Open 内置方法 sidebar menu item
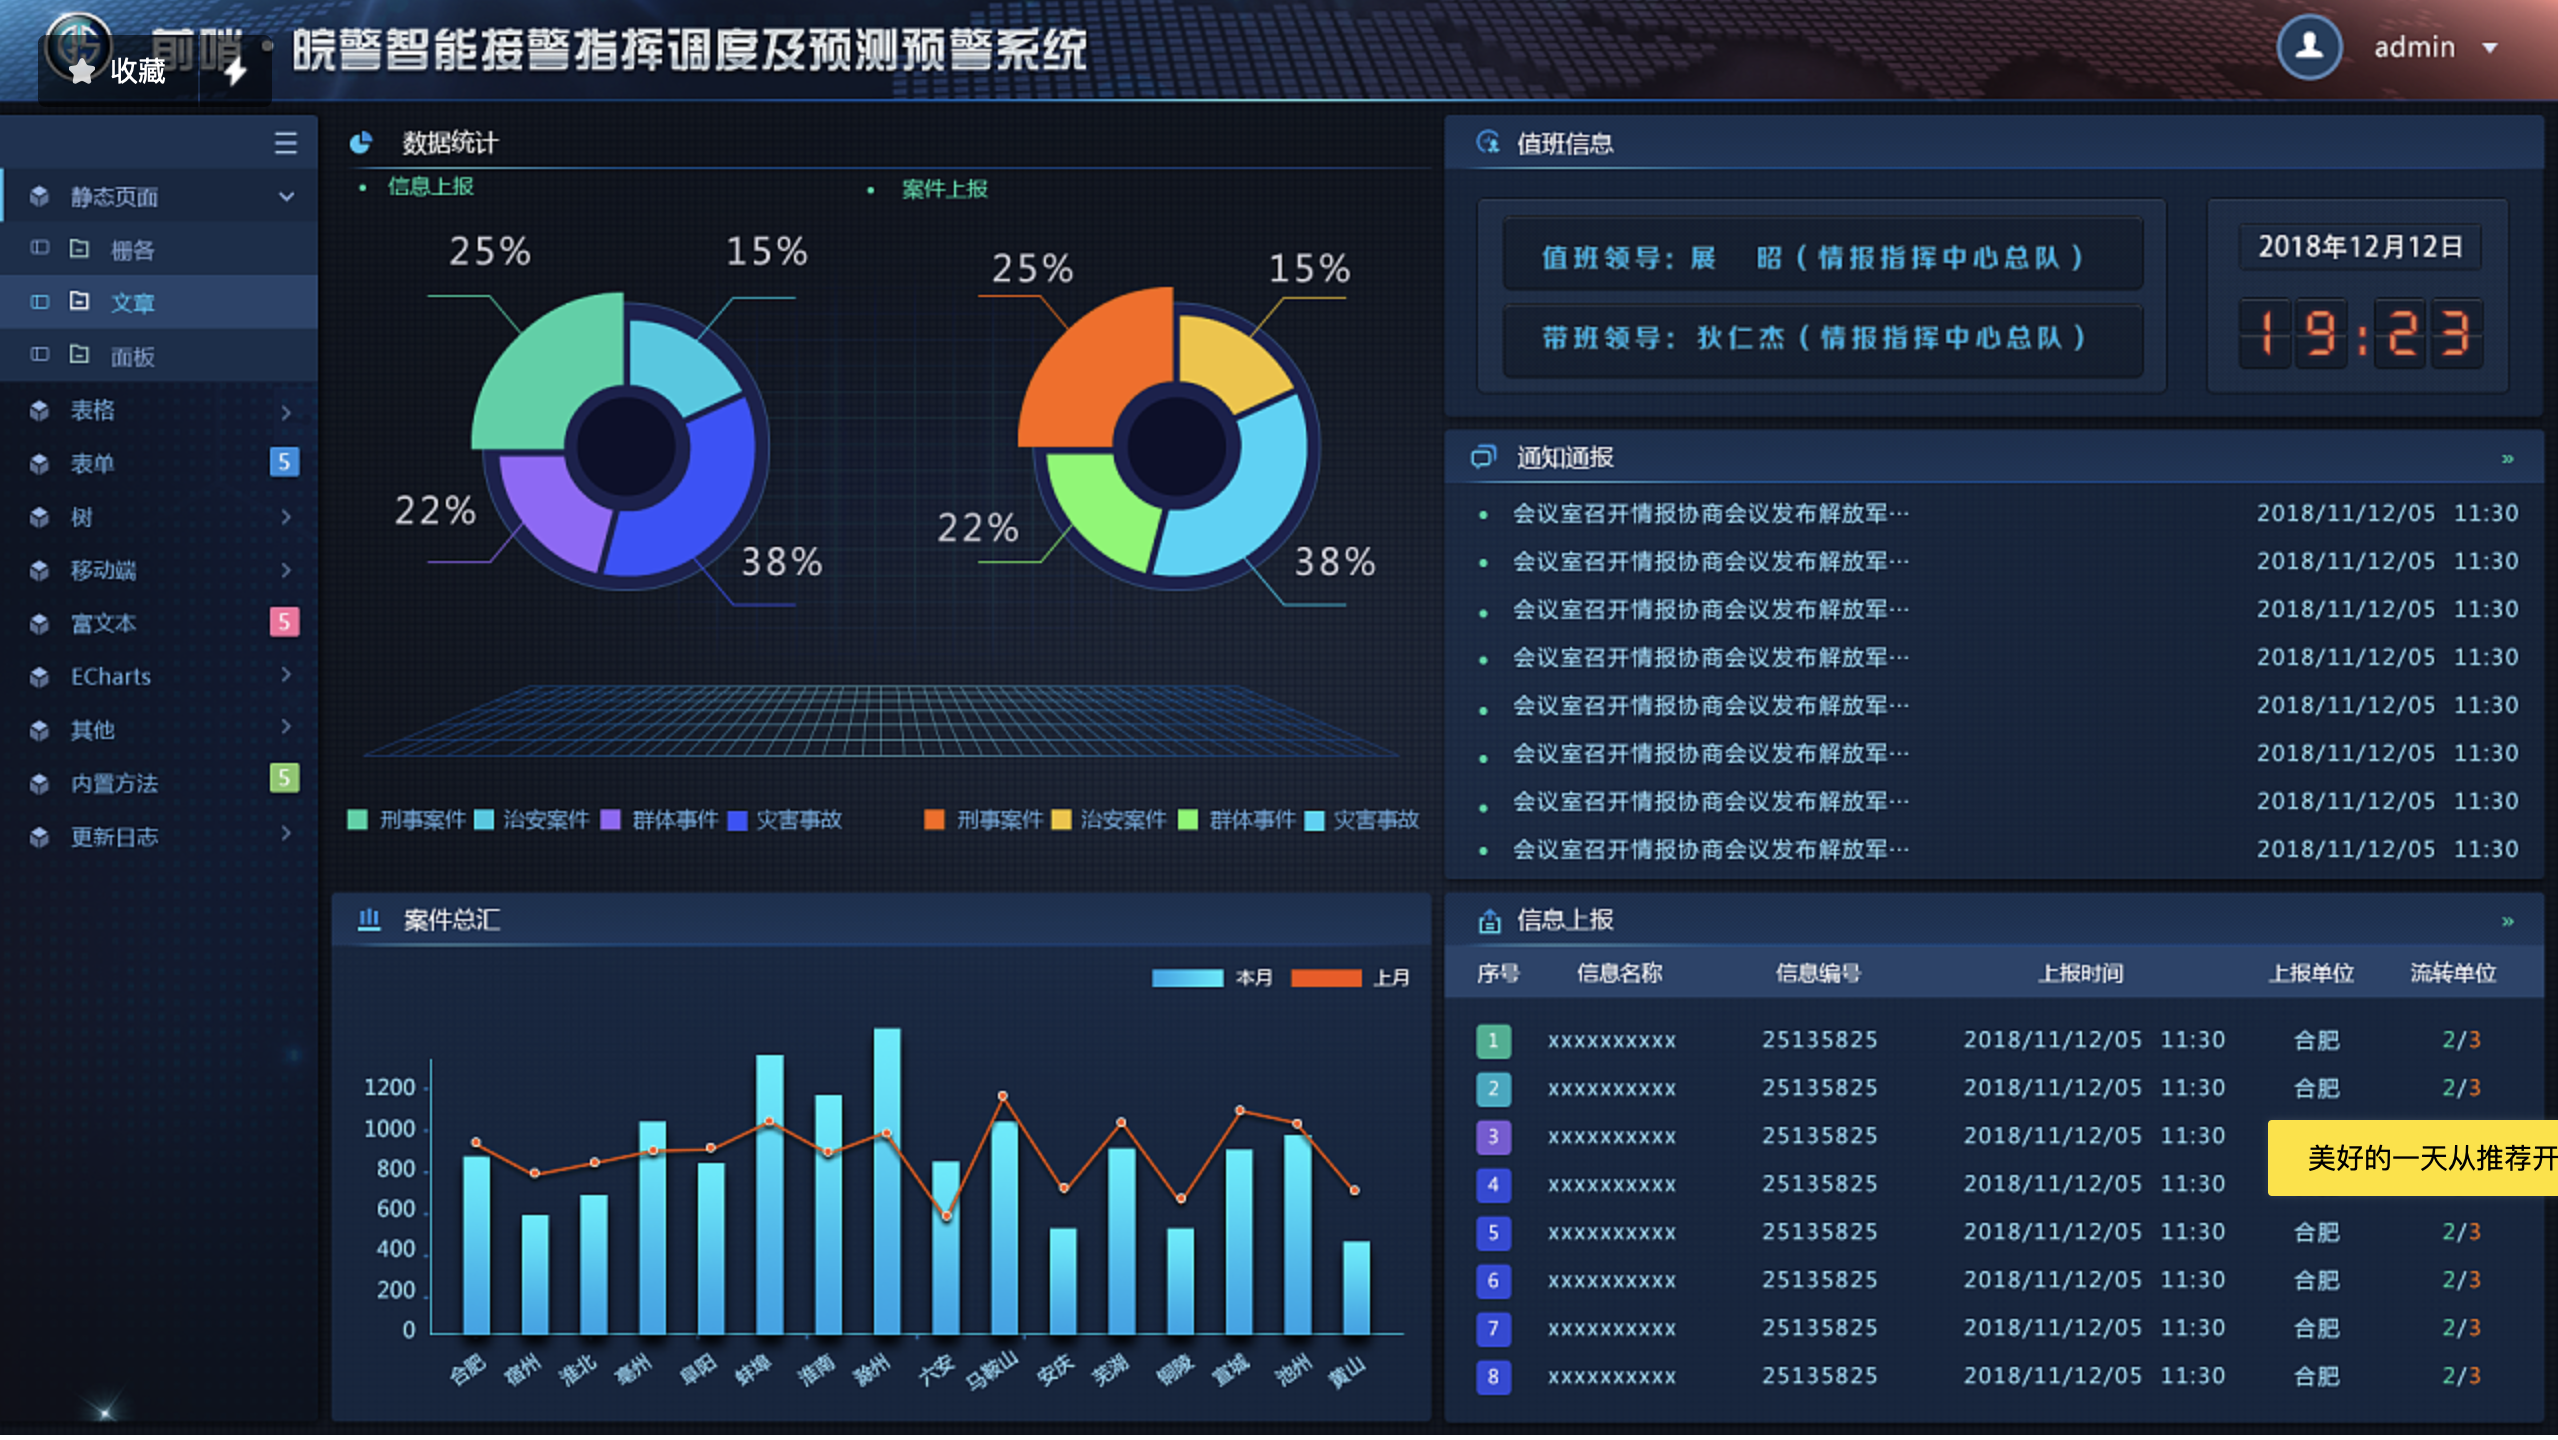2558x1440 pixels. tap(114, 783)
